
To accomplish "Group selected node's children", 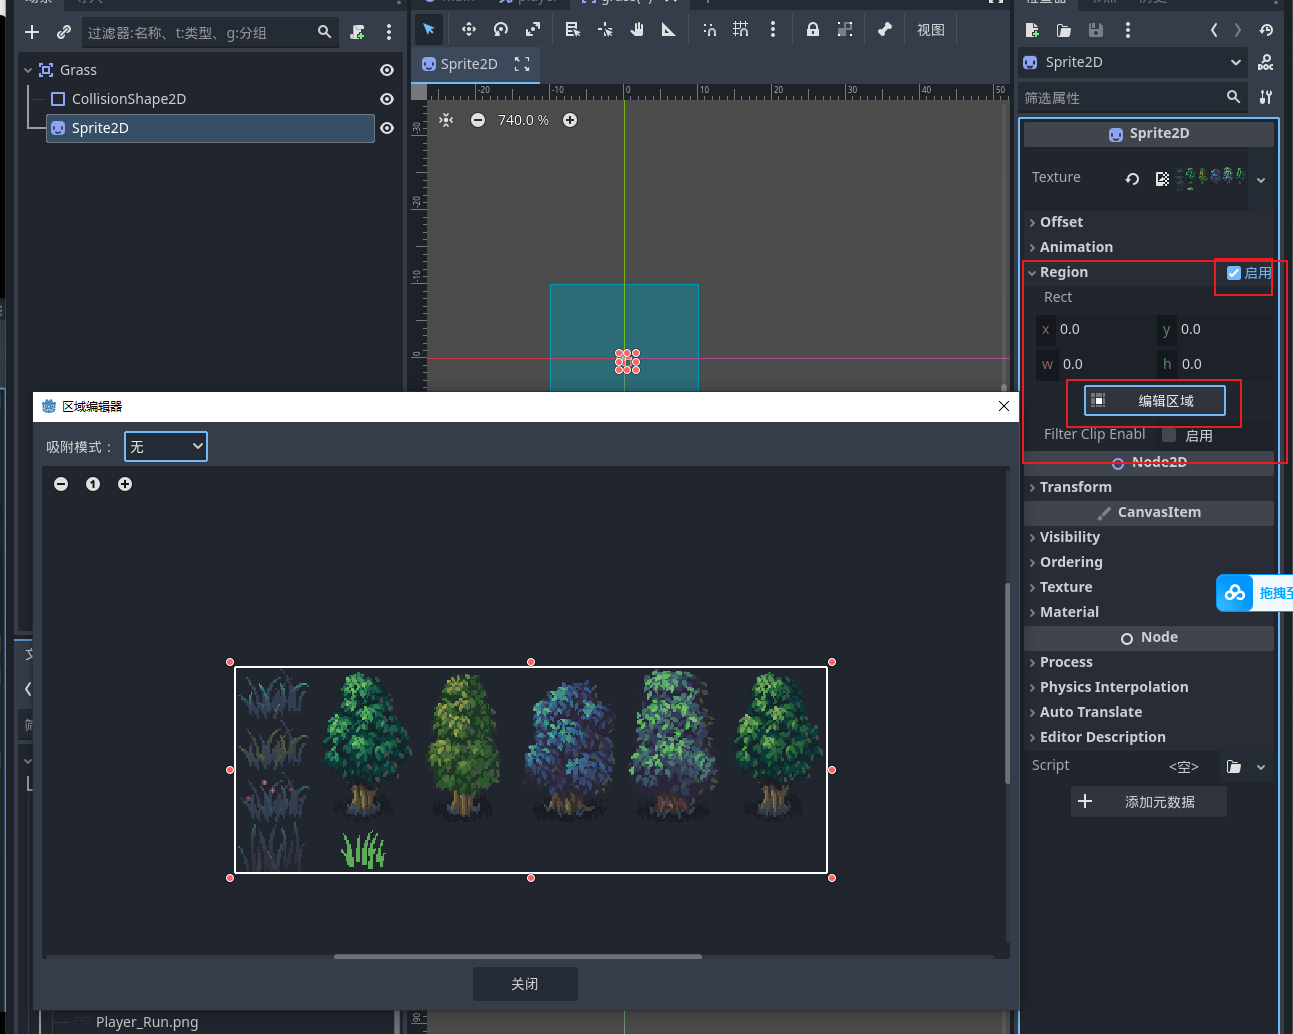I will click(x=845, y=29).
